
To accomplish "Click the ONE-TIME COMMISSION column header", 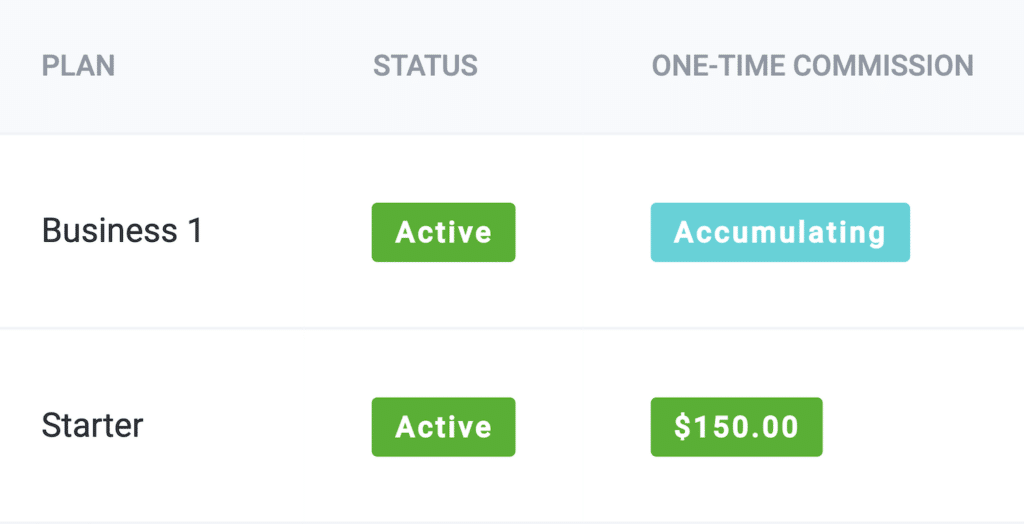I will 812,66.
